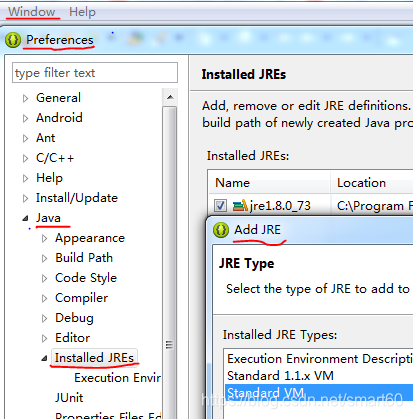This screenshot has height=419, width=413.
Task: Click the Name column header
Action: 269,183
